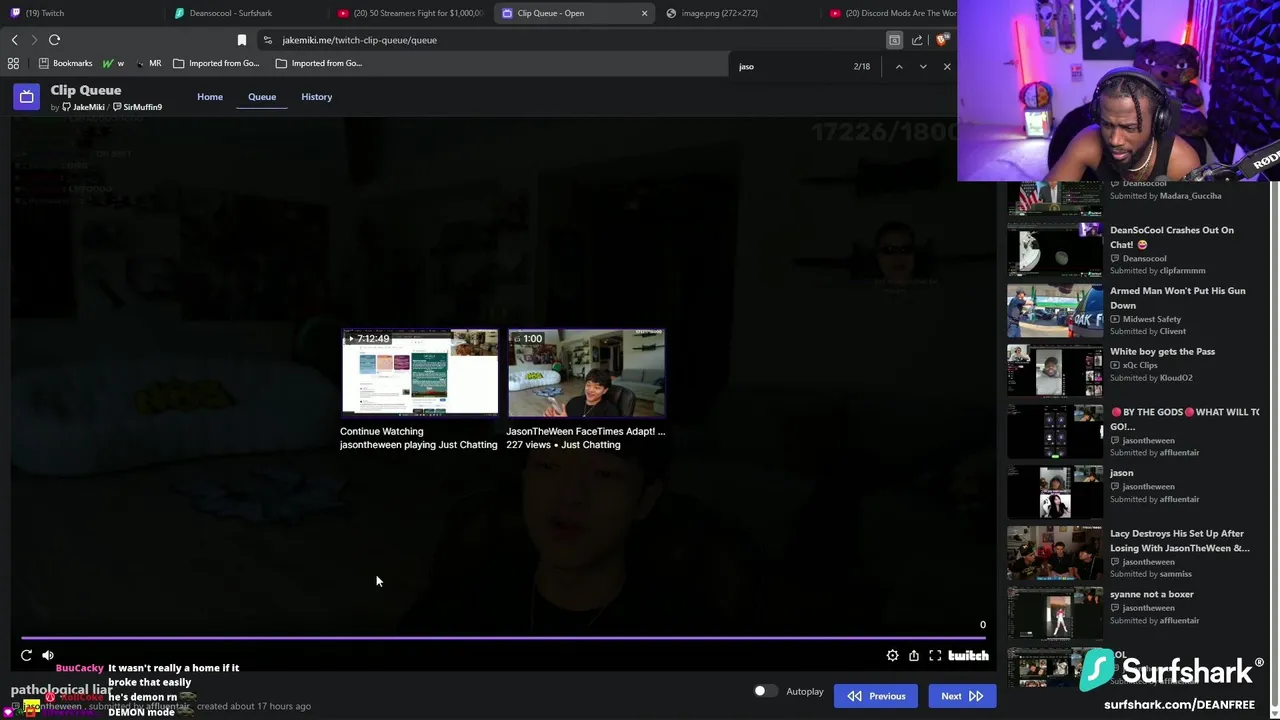Screen dimensions: 1280x720
Task: Switch to the History tab
Action: (317, 97)
